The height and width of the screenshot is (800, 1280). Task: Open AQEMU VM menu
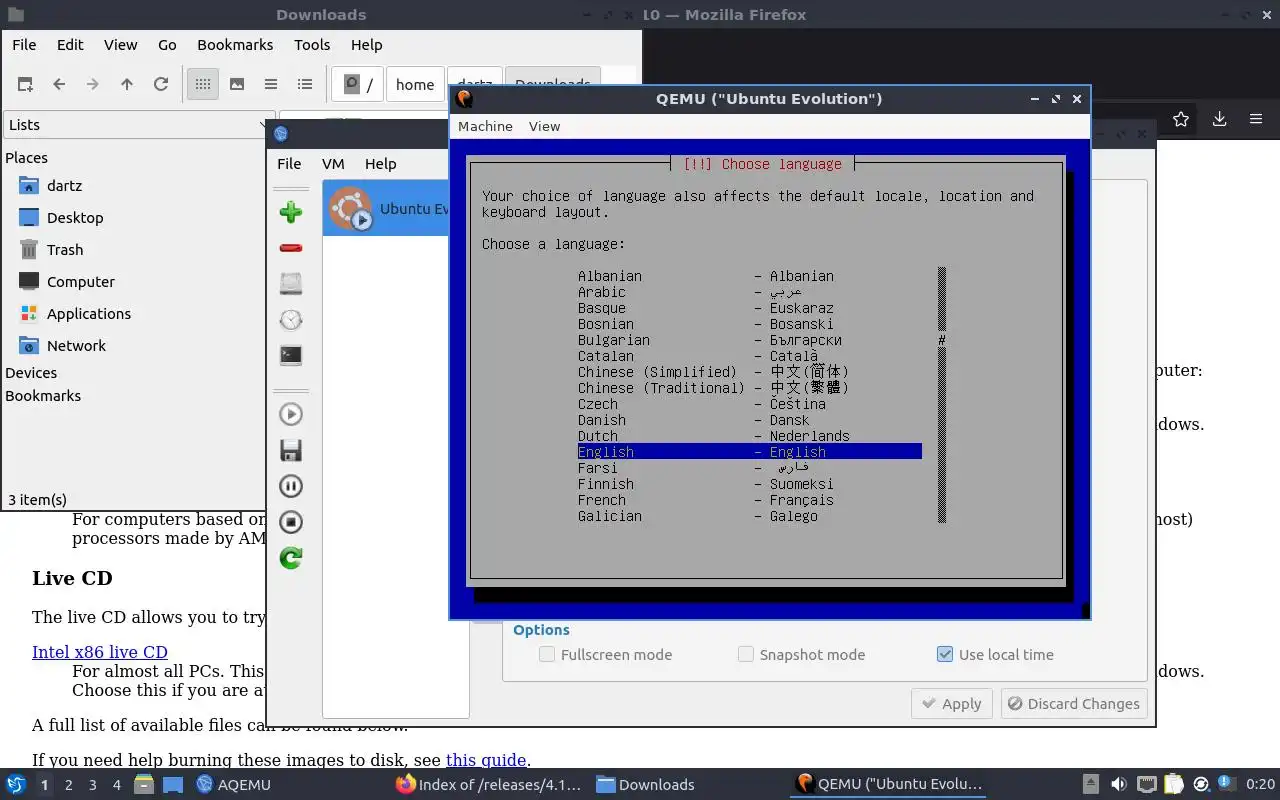[333, 164]
